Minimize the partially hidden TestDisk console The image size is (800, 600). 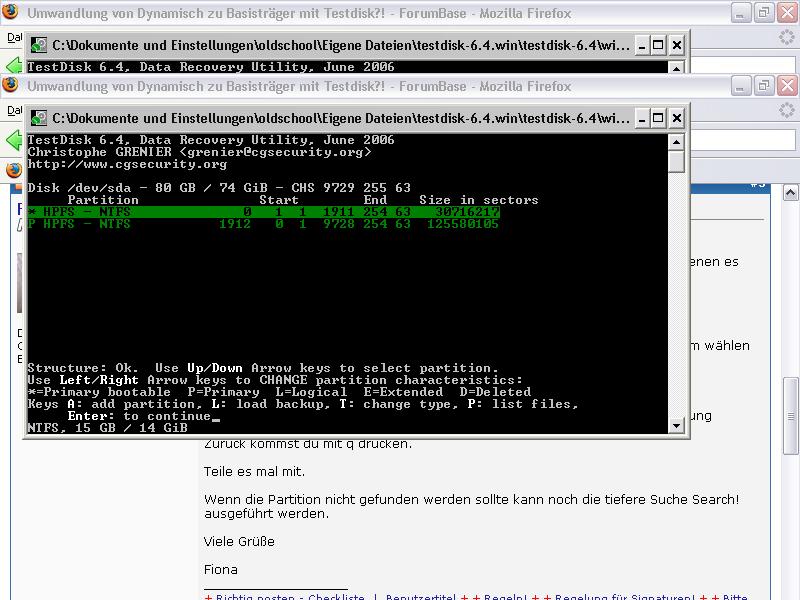(642, 45)
